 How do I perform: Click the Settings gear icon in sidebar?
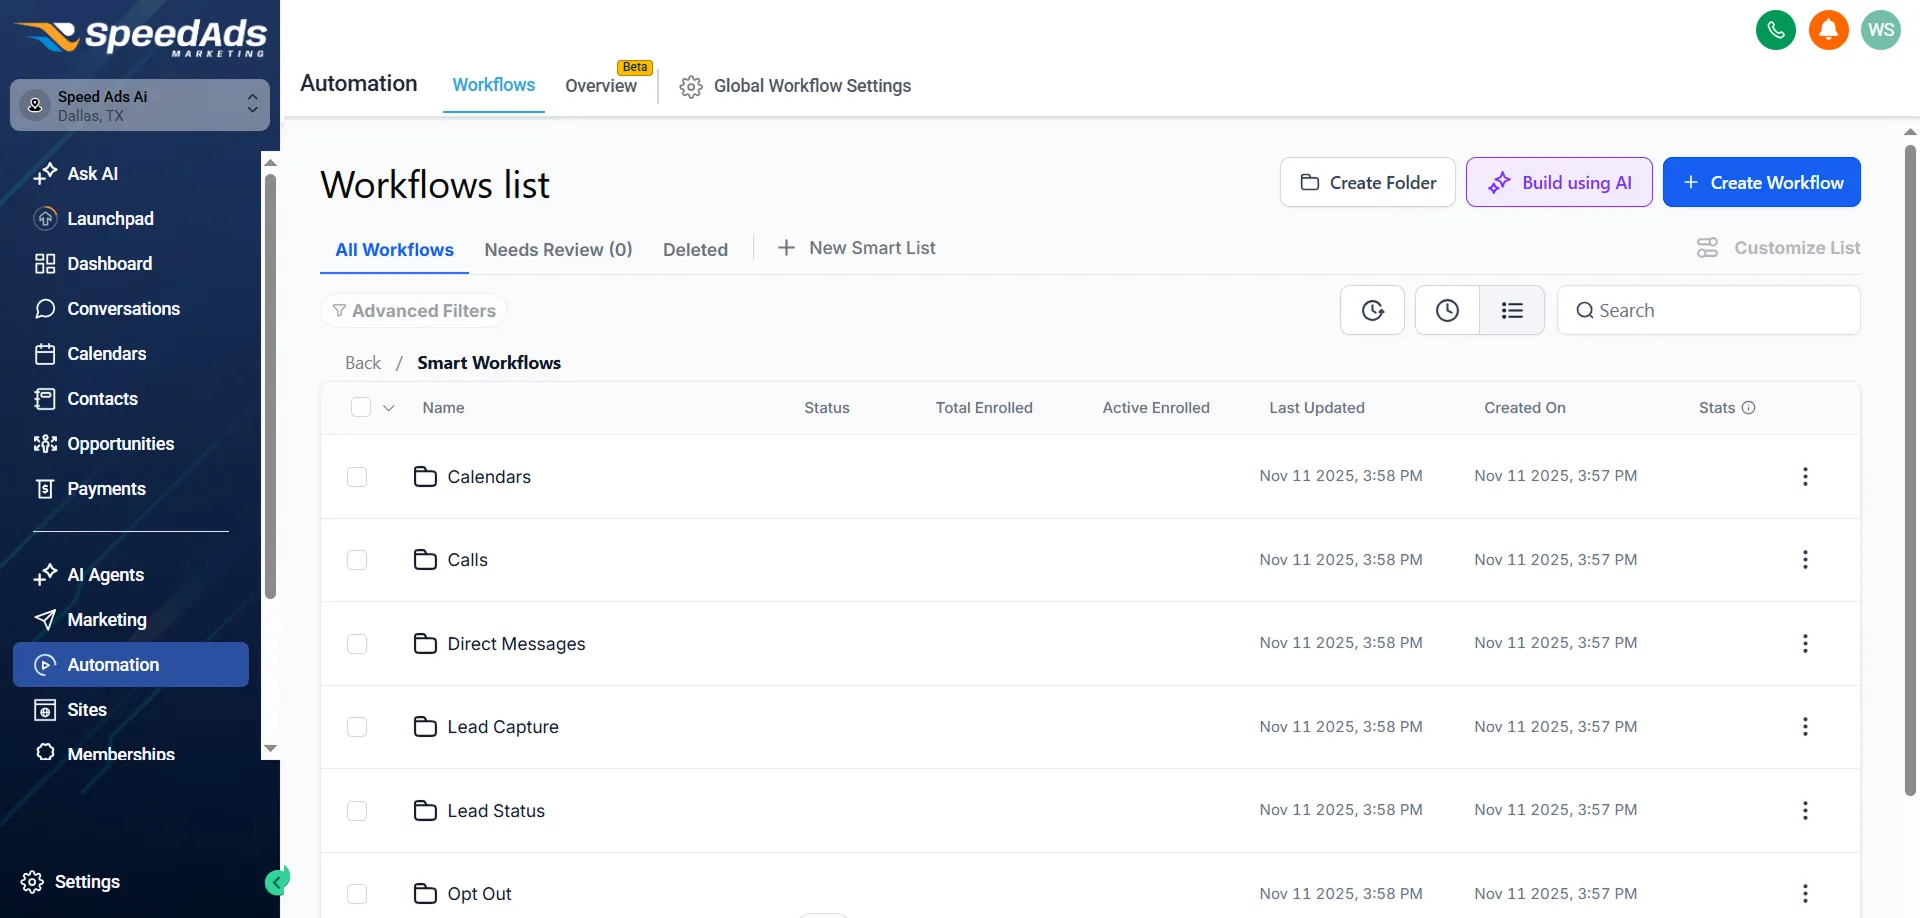[32, 882]
